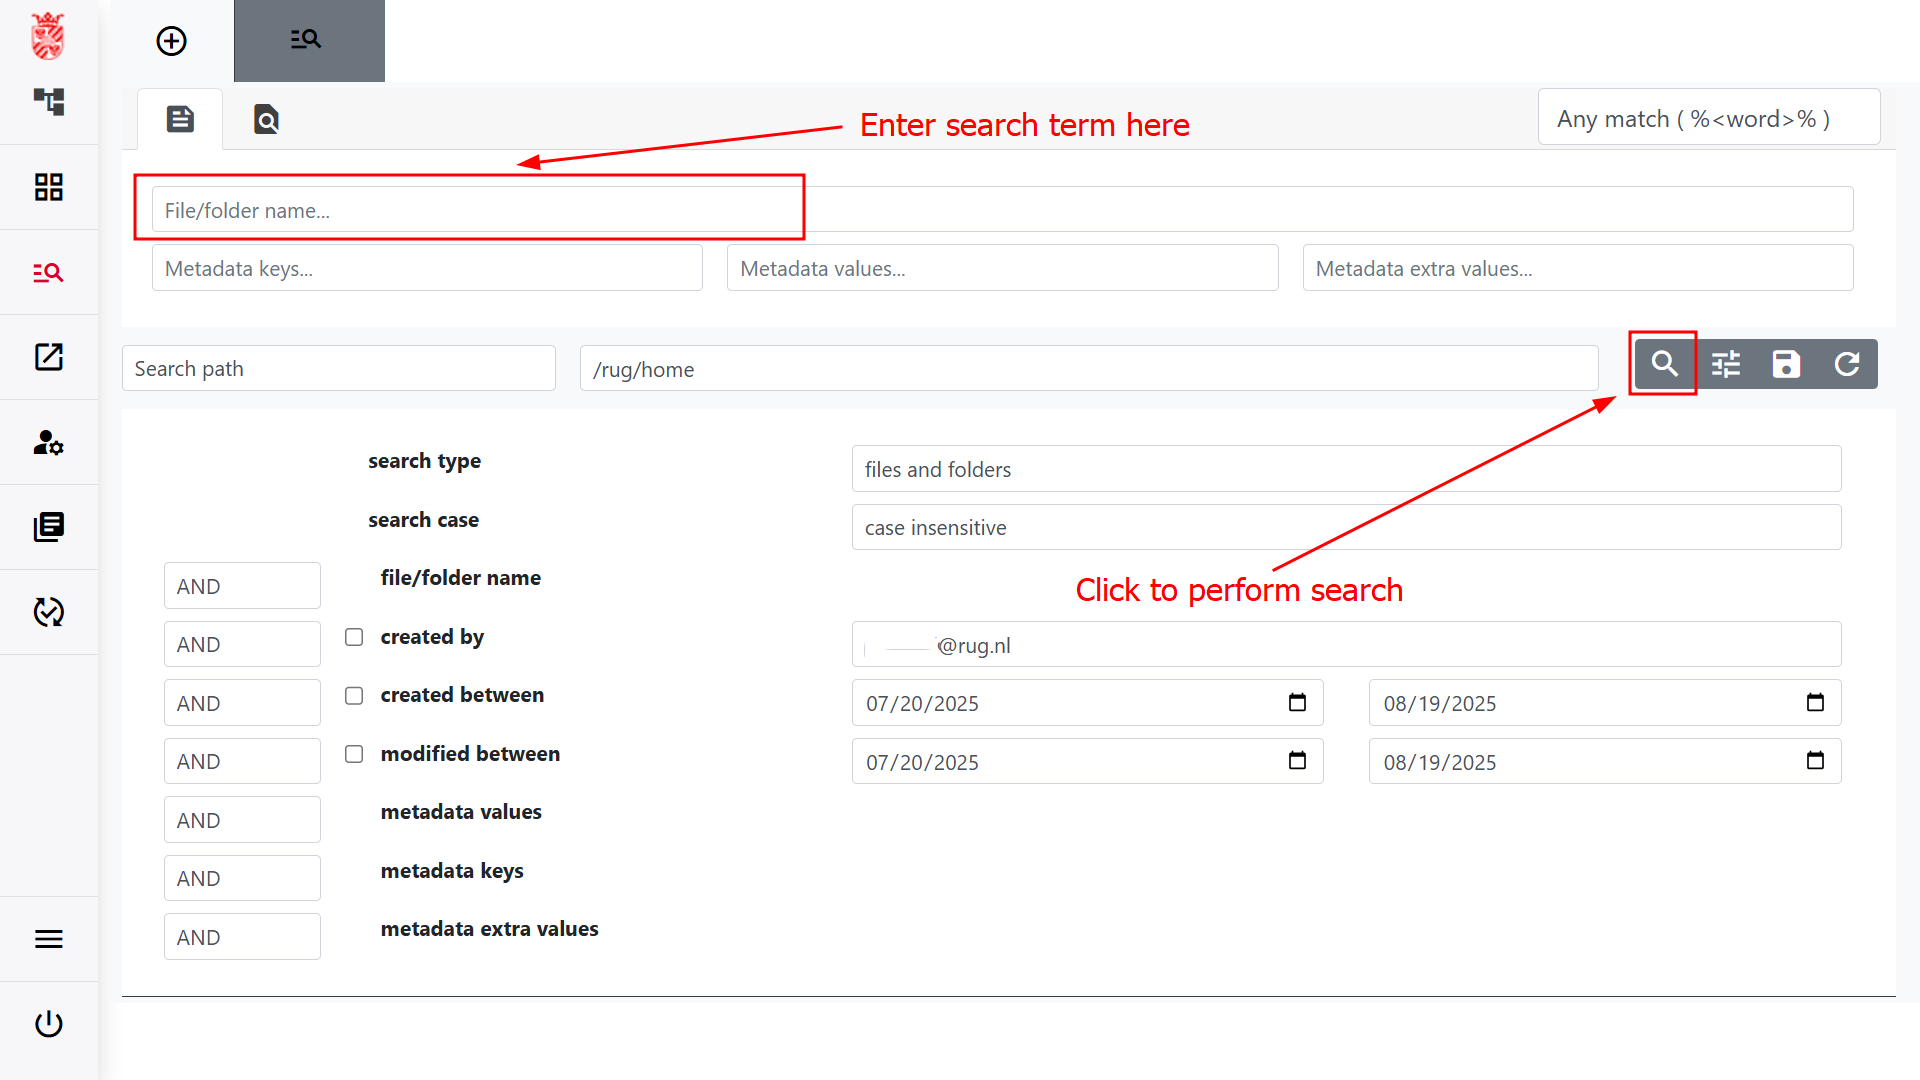Click the search type label
Image resolution: width=1920 pixels, height=1080 pixels.
pyautogui.click(x=424, y=461)
